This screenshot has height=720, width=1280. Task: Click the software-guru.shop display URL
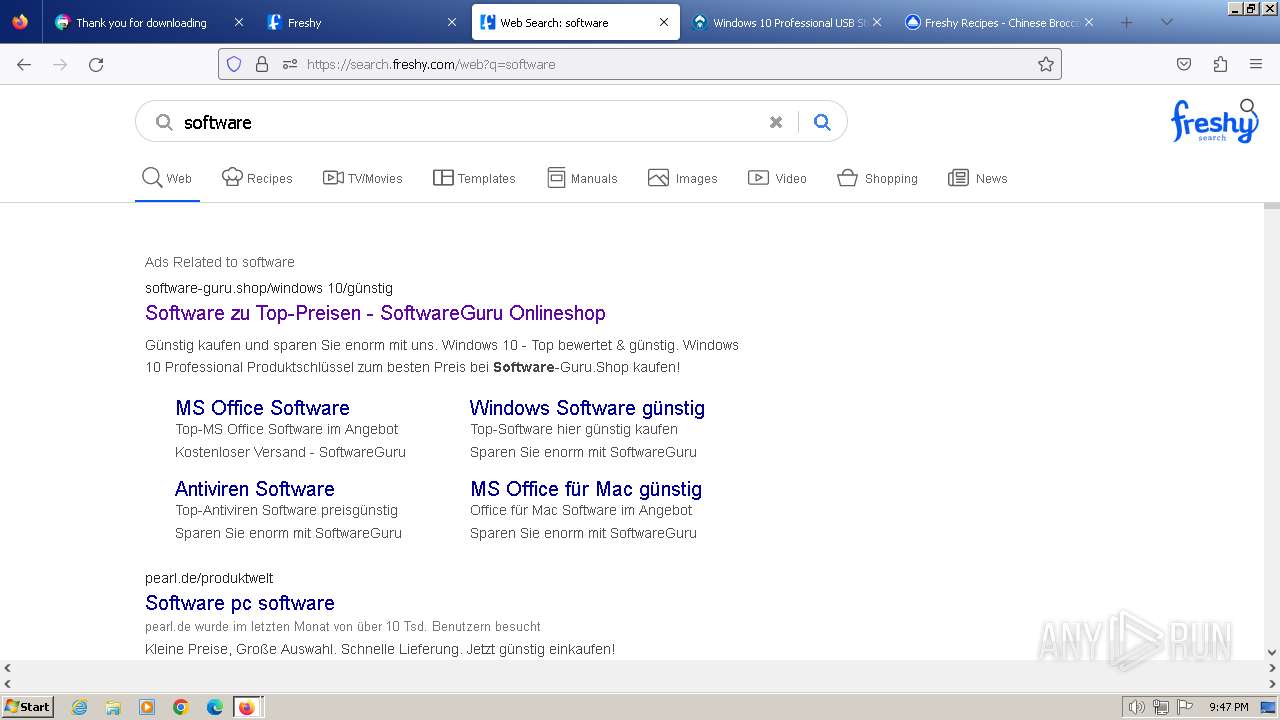(269, 288)
